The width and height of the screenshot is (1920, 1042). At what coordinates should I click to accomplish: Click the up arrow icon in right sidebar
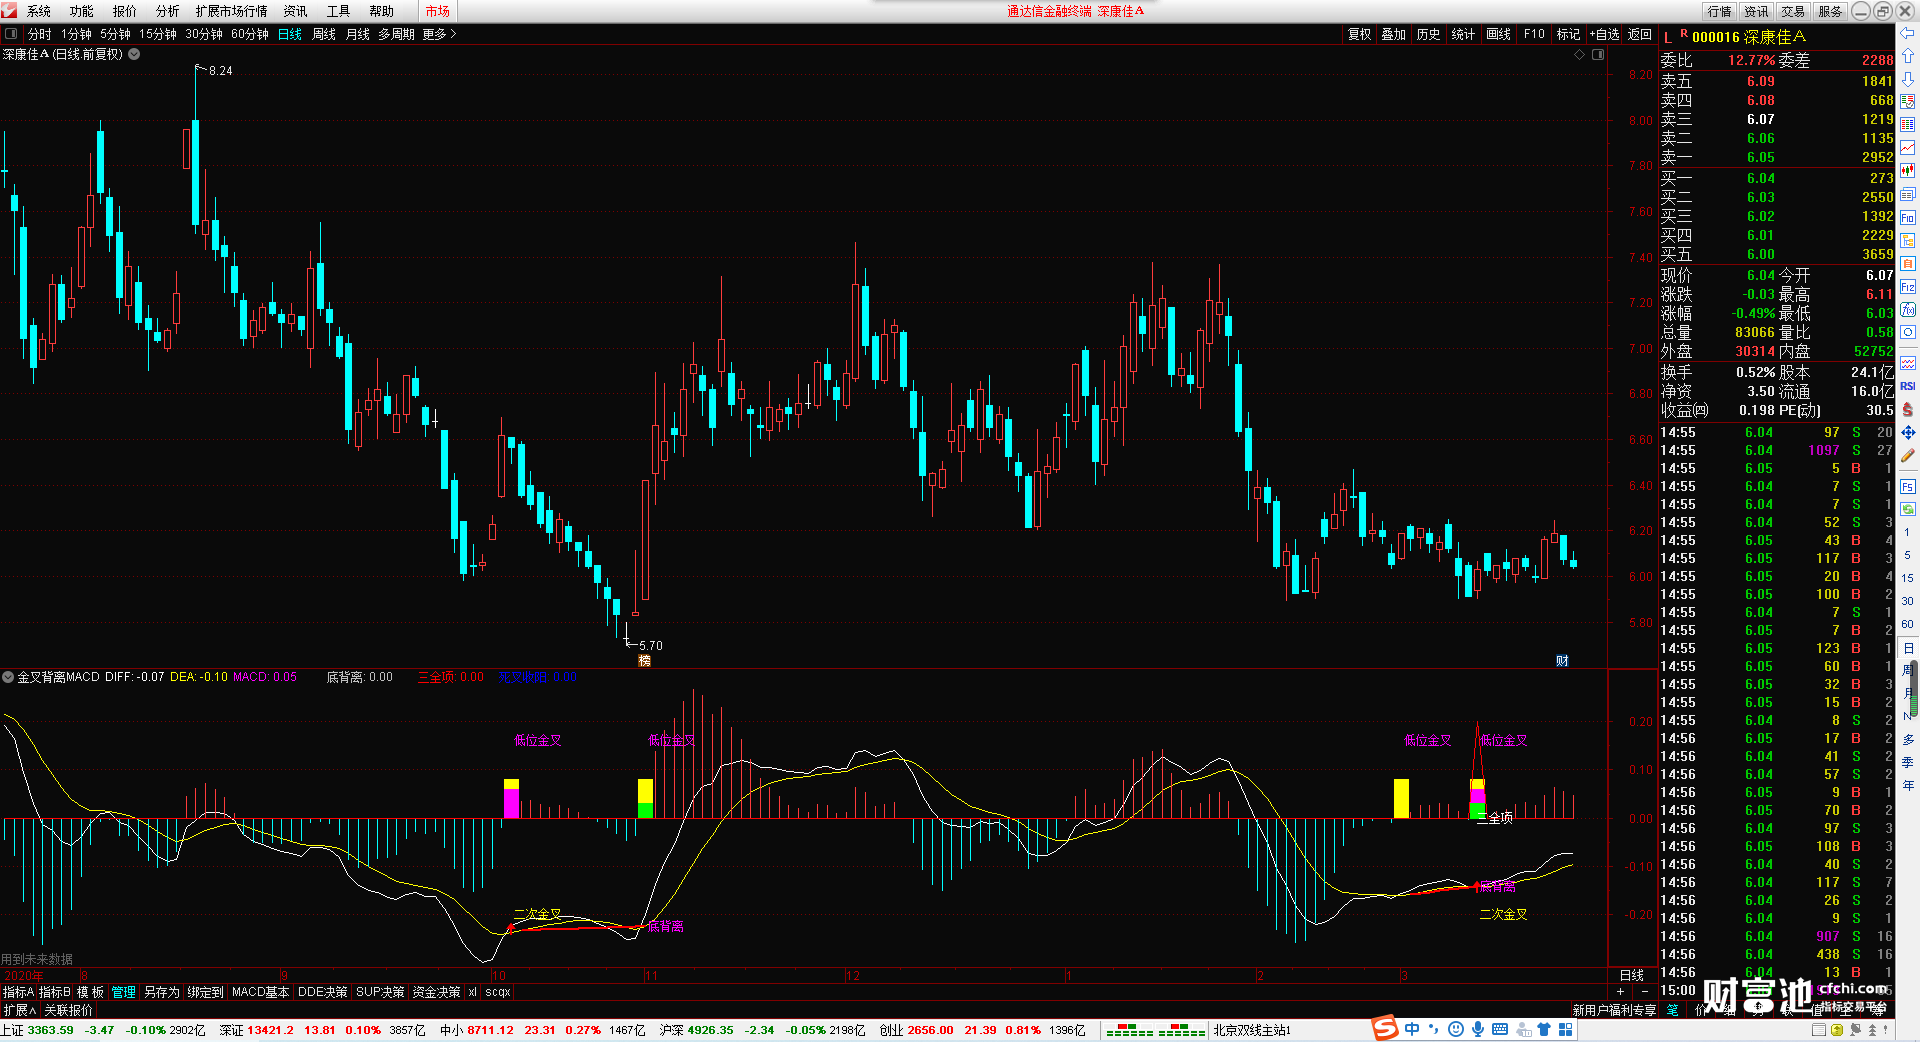(x=1908, y=56)
